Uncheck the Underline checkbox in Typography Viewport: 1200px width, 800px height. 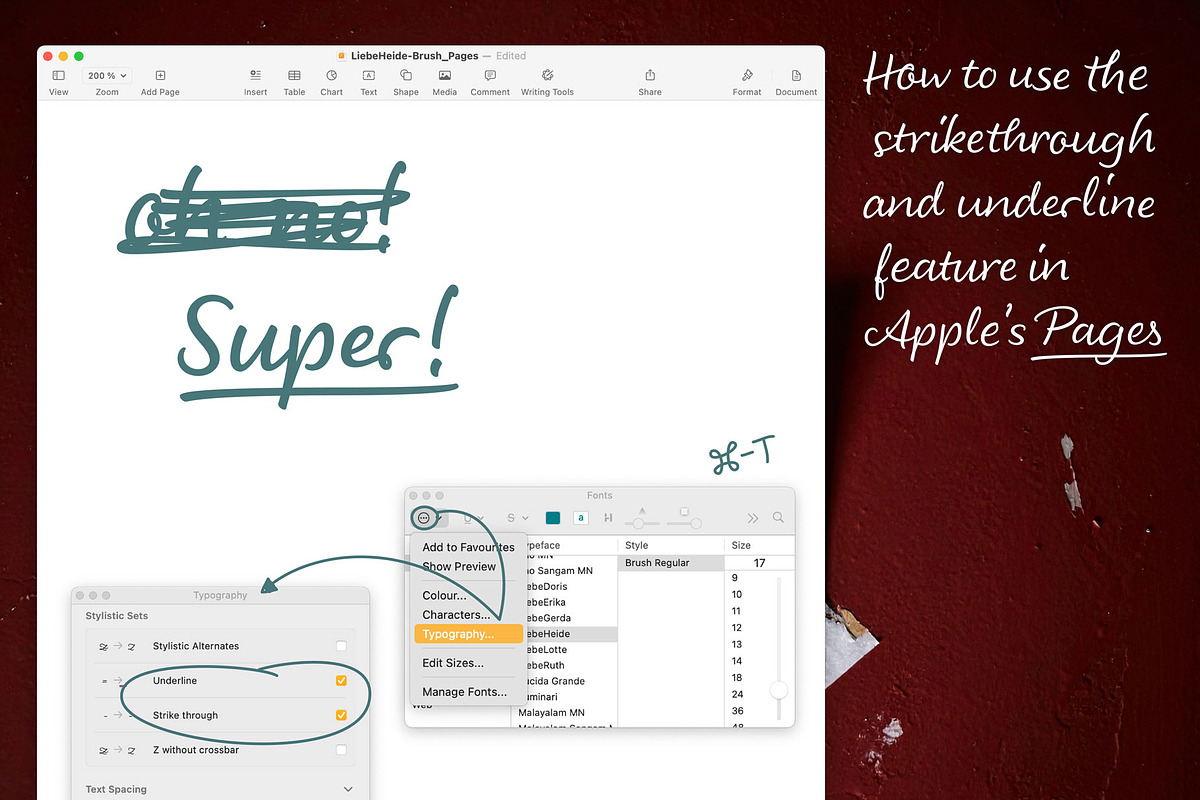click(341, 681)
